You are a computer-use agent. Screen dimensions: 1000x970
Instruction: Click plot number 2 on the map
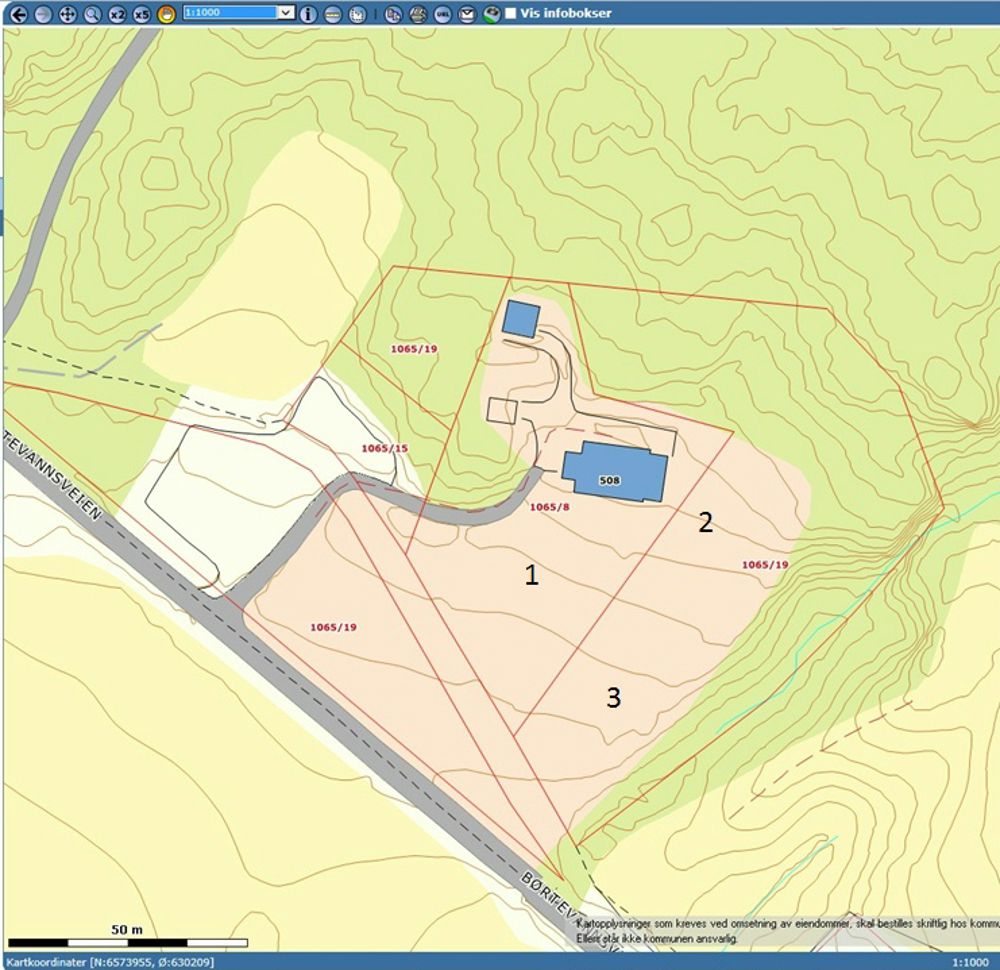tap(705, 522)
